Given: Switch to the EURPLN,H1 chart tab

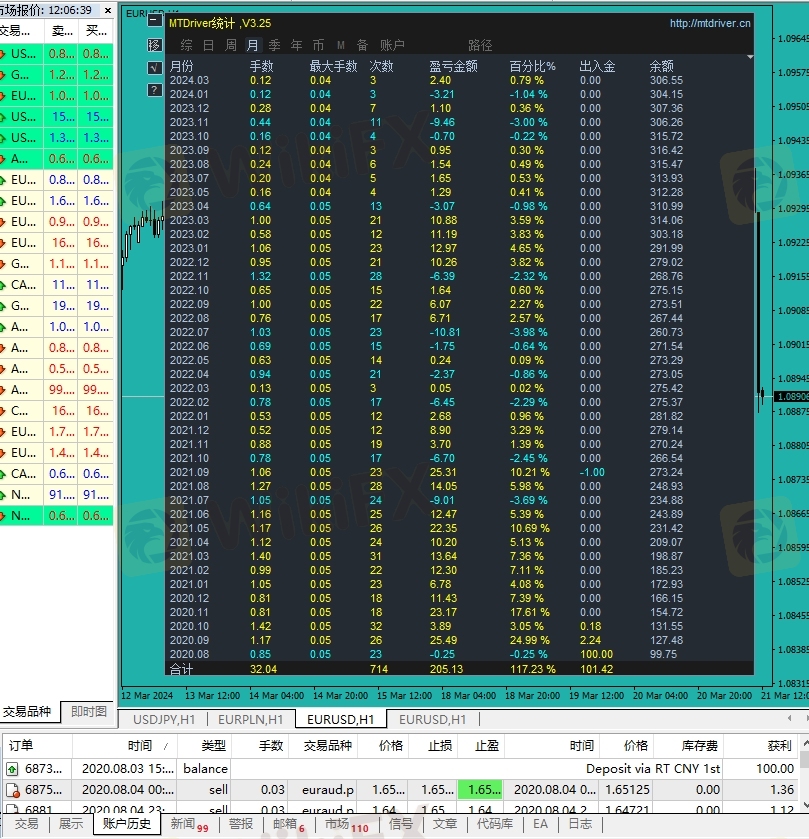Looking at the screenshot, I should pos(250,720).
